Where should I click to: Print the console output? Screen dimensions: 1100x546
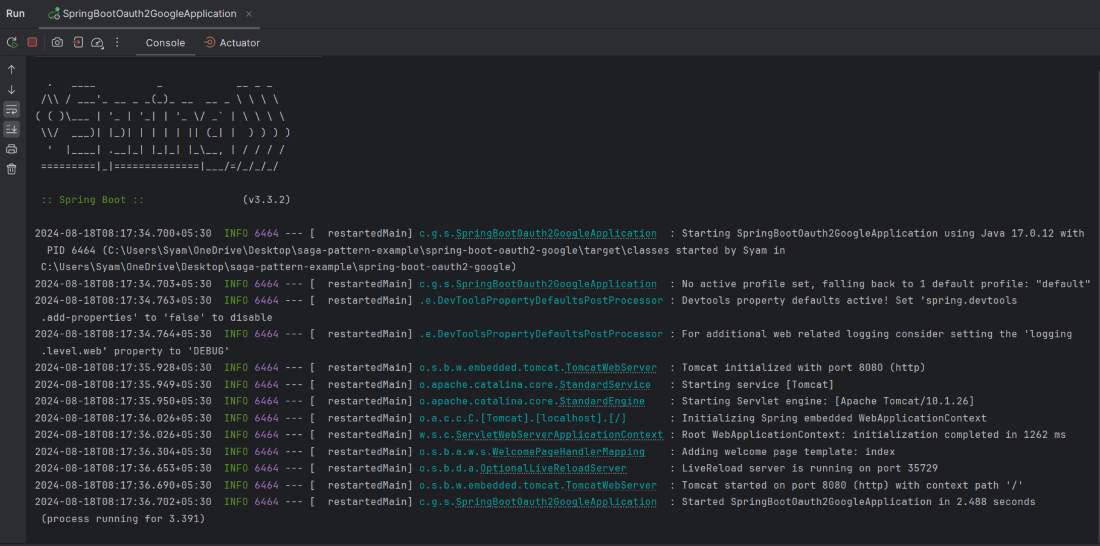click(11, 149)
